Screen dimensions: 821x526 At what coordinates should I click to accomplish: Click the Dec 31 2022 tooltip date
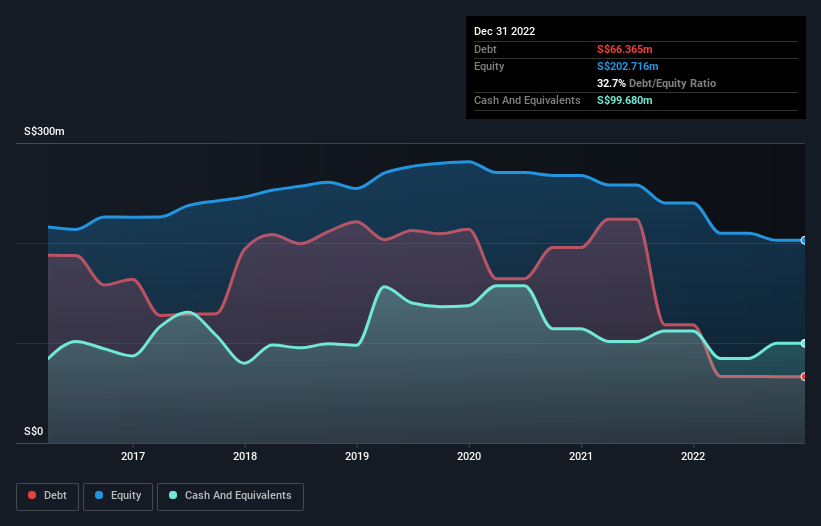(504, 31)
